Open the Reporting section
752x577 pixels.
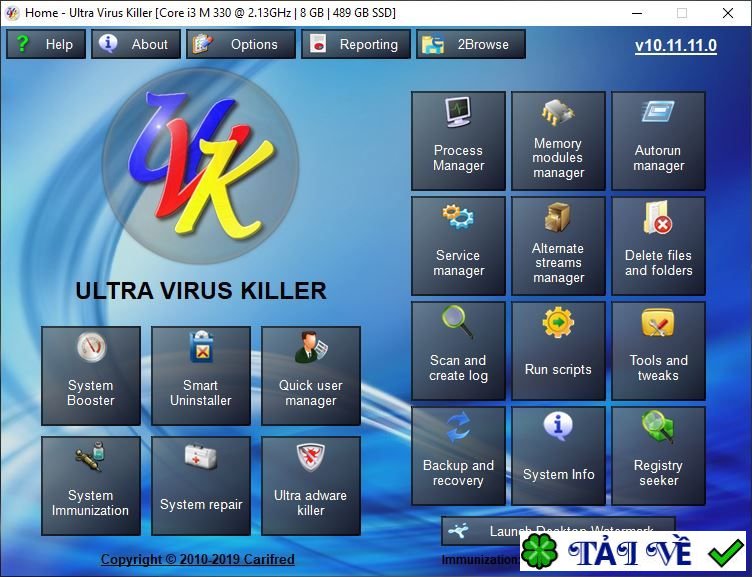pos(356,44)
